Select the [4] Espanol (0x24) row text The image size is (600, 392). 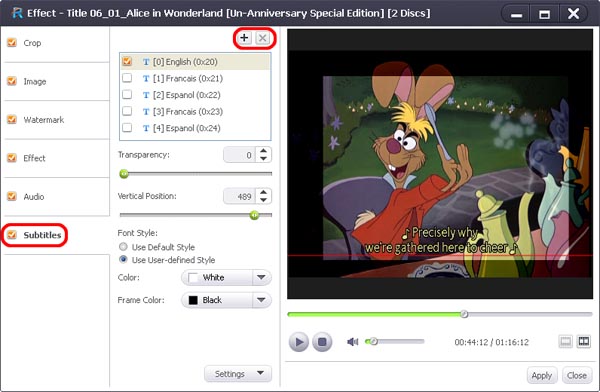pyautogui.click(x=187, y=128)
